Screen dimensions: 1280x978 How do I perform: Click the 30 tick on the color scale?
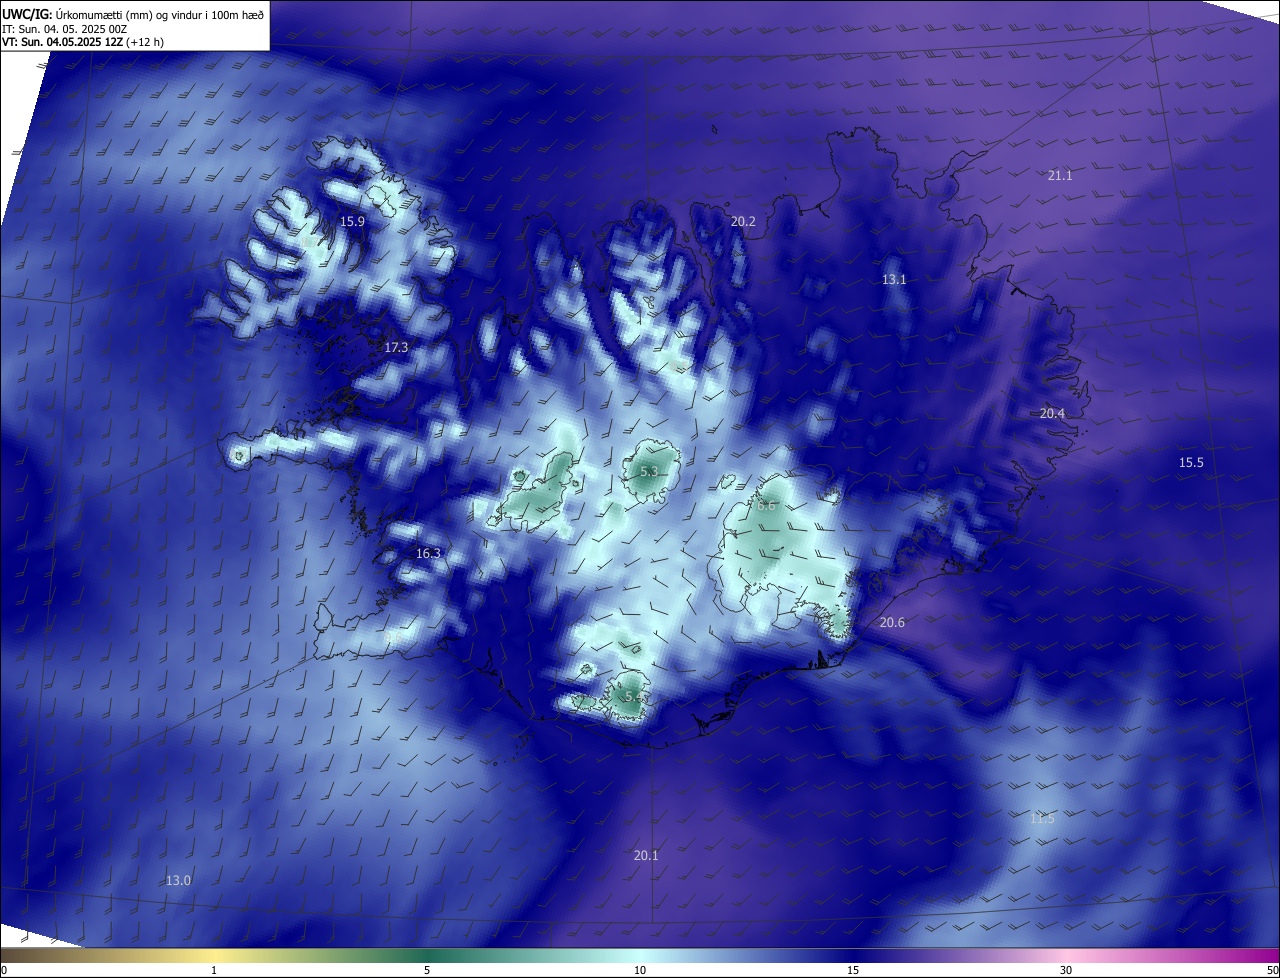click(1066, 970)
